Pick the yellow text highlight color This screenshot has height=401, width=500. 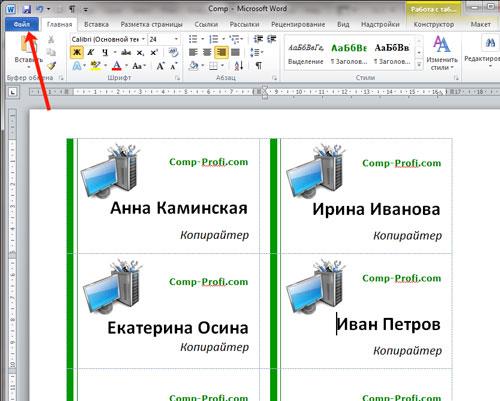pos(95,66)
